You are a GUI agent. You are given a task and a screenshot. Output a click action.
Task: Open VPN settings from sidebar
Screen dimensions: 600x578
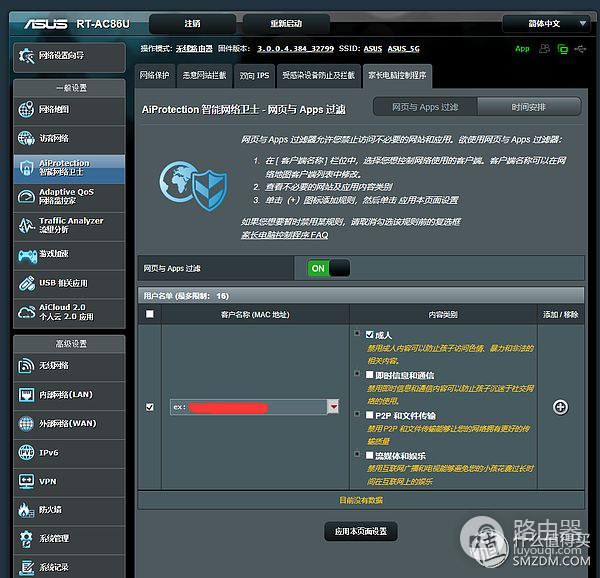68,481
